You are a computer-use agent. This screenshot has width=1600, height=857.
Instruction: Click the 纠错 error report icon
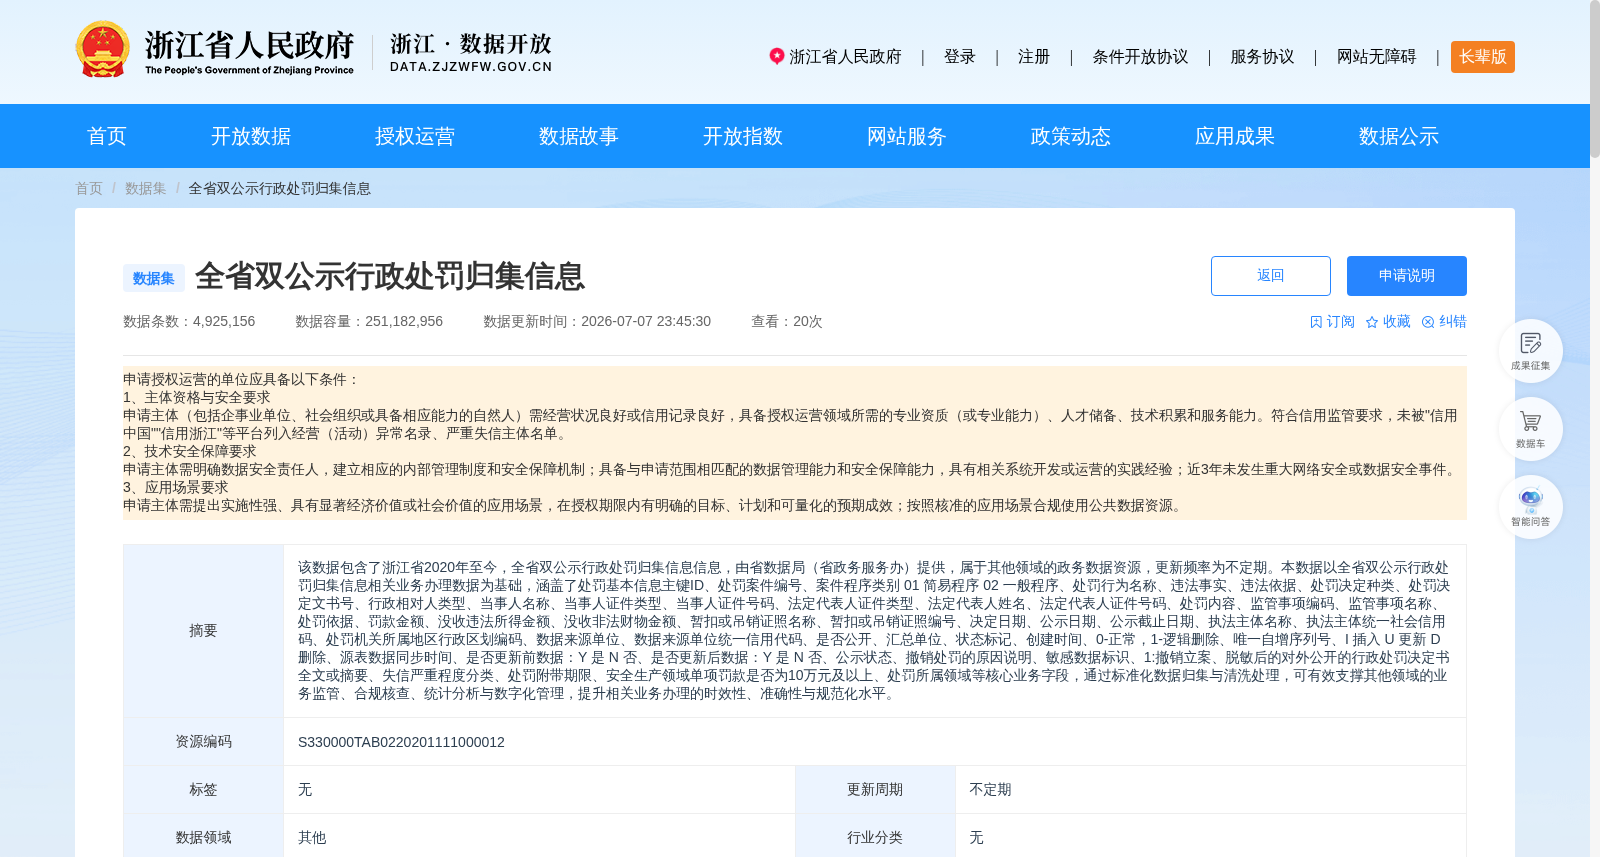[1428, 322]
